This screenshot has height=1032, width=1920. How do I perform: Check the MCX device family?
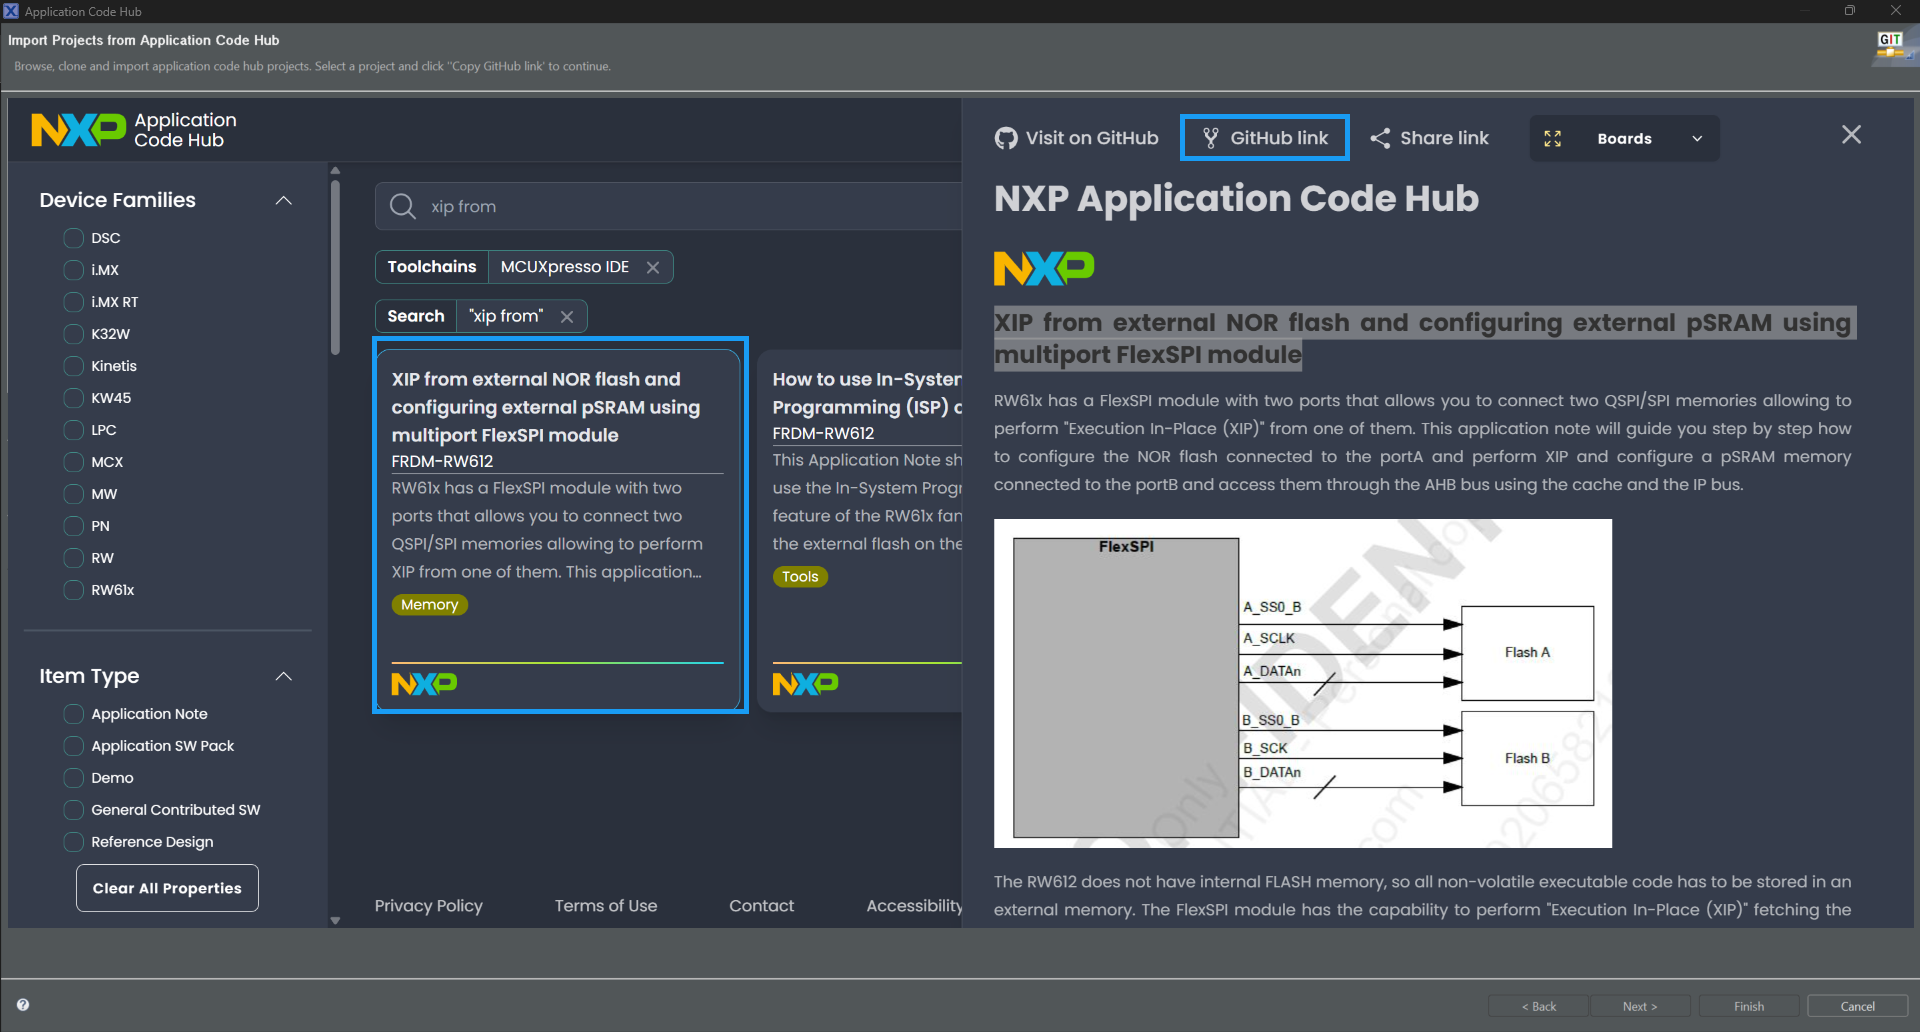click(73, 462)
